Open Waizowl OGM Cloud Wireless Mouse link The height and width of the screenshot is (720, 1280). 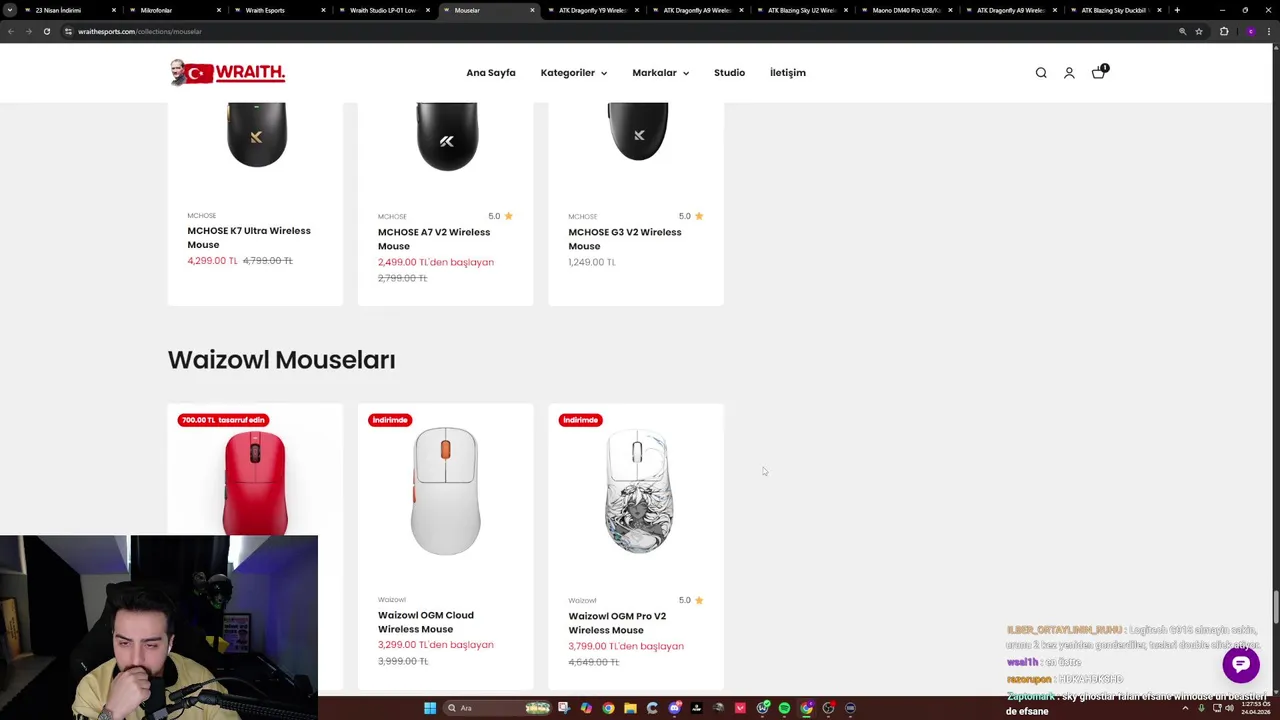coord(426,622)
